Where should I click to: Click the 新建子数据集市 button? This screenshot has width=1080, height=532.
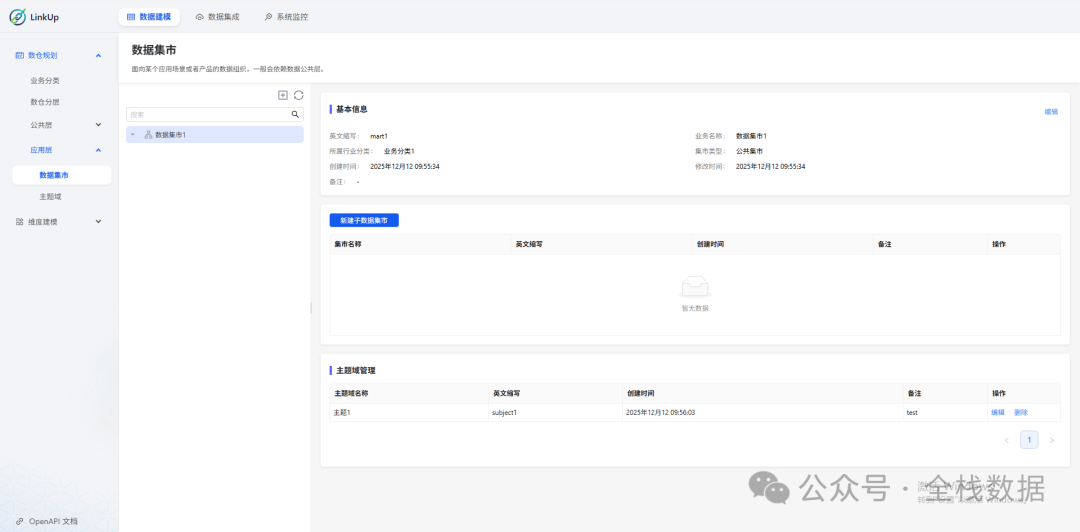[x=364, y=220]
